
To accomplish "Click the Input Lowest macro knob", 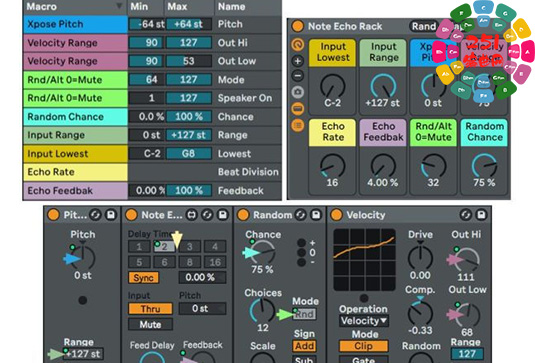I will [333, 86].
